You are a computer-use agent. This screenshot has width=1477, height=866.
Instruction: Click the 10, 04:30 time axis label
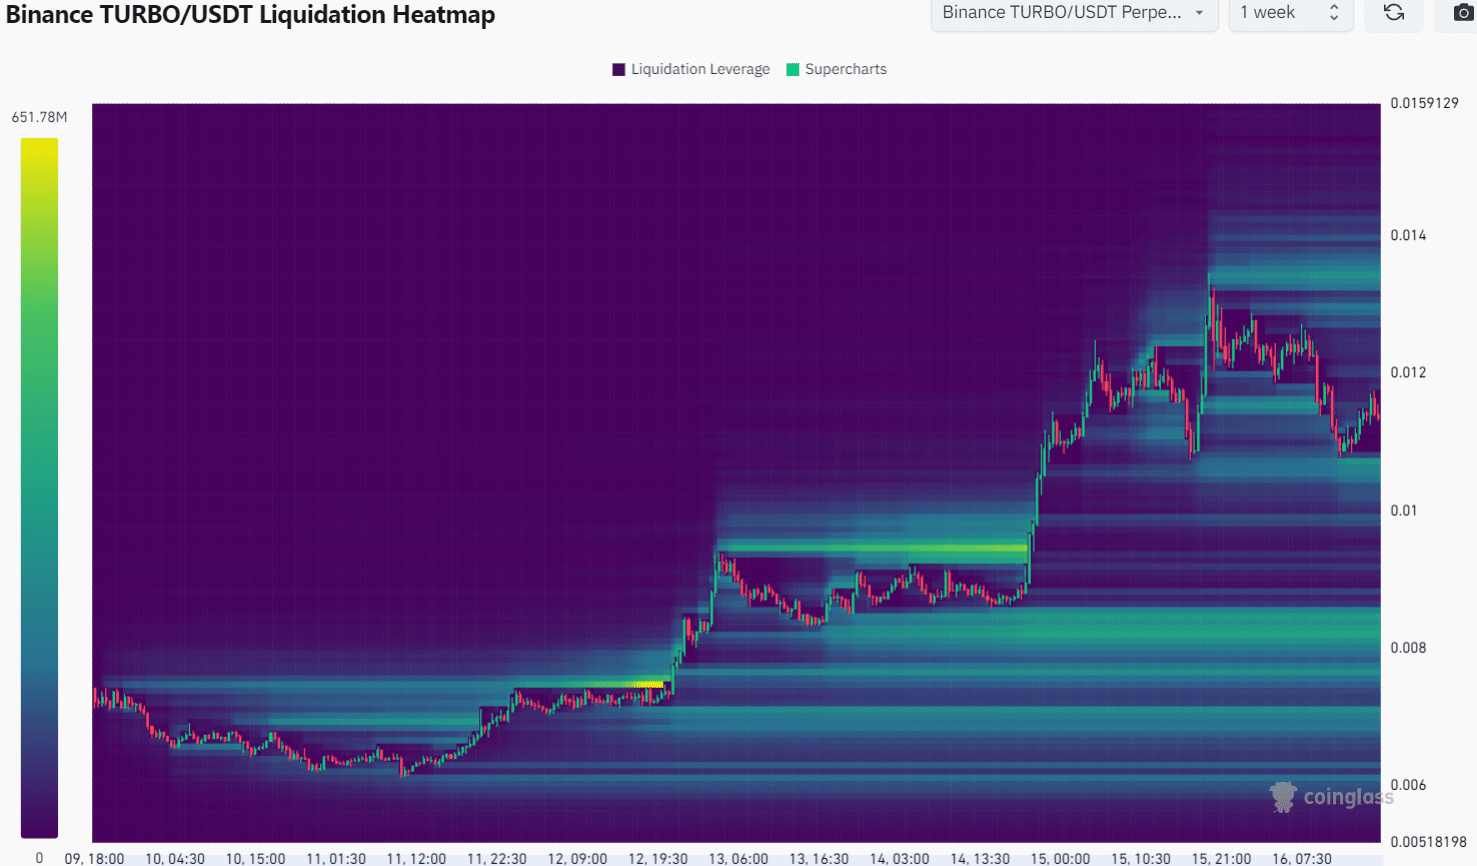click(x=175, y=858)
